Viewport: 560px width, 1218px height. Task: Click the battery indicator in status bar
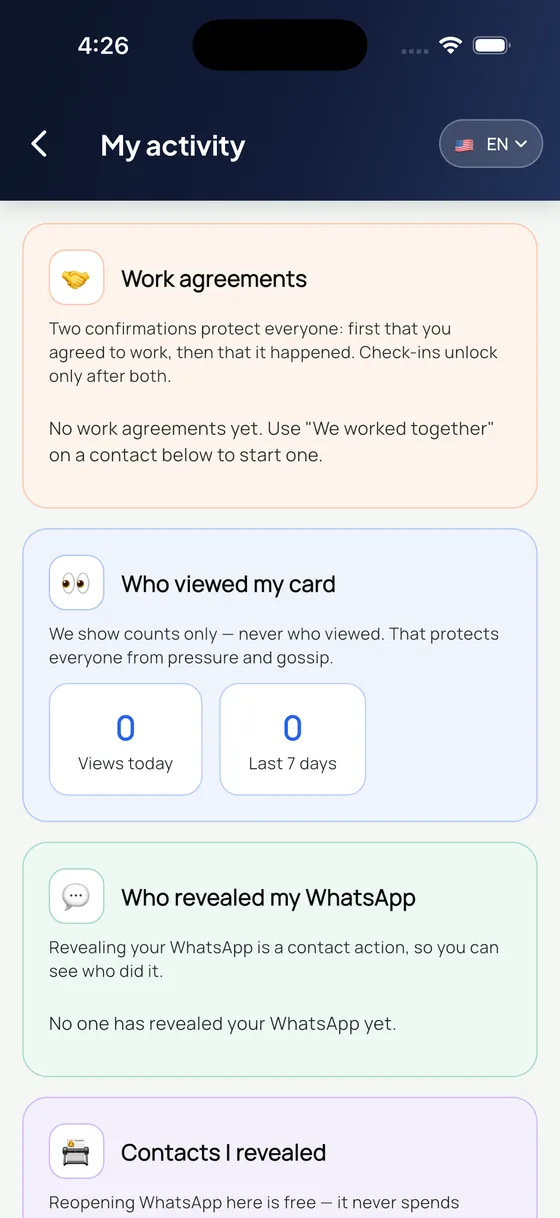(493, 46)
